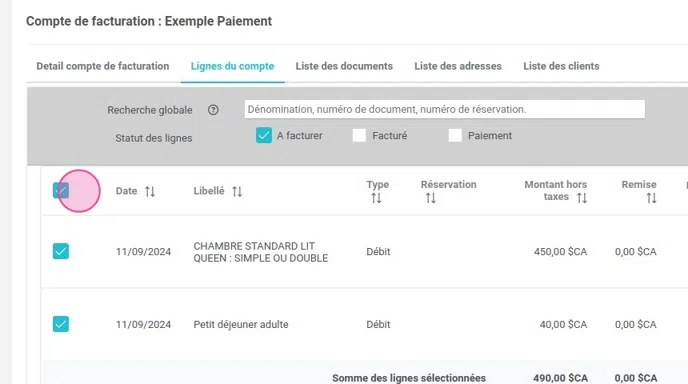688x384 pixels.
Task: Open the Recherche globale help icon
Action: point(213,110)
